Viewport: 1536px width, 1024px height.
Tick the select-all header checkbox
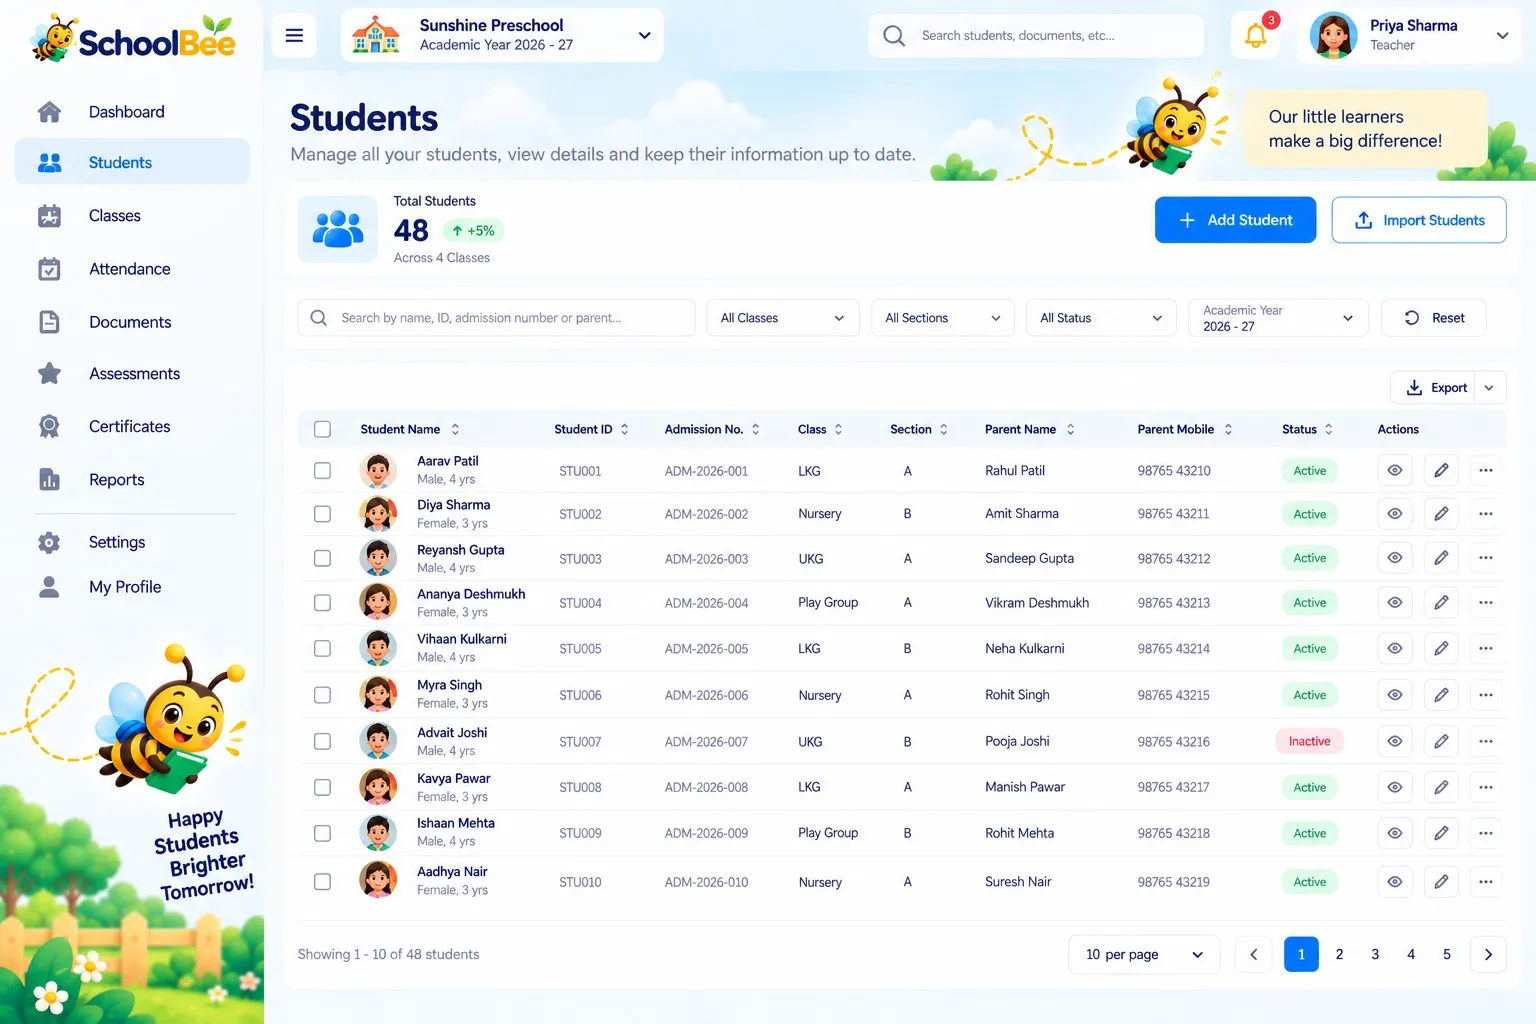point(322,429)
